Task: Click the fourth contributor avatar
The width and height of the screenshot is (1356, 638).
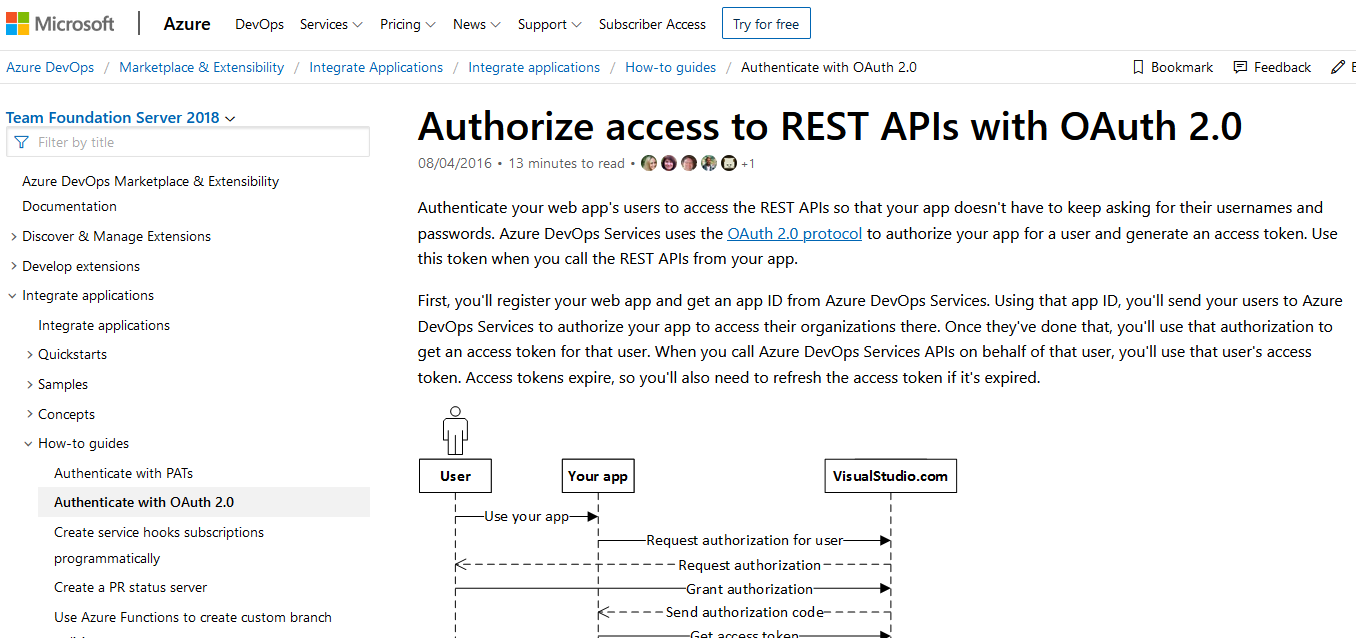Action: click(x=709, y=163)
